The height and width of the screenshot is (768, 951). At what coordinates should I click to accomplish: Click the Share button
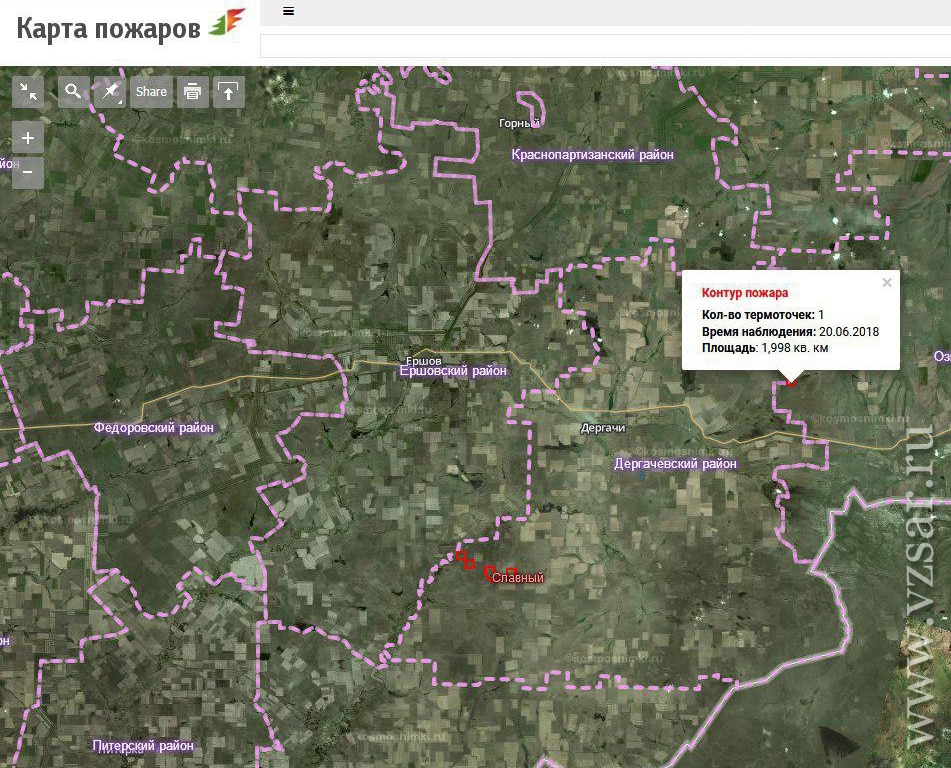pos(151,92)
